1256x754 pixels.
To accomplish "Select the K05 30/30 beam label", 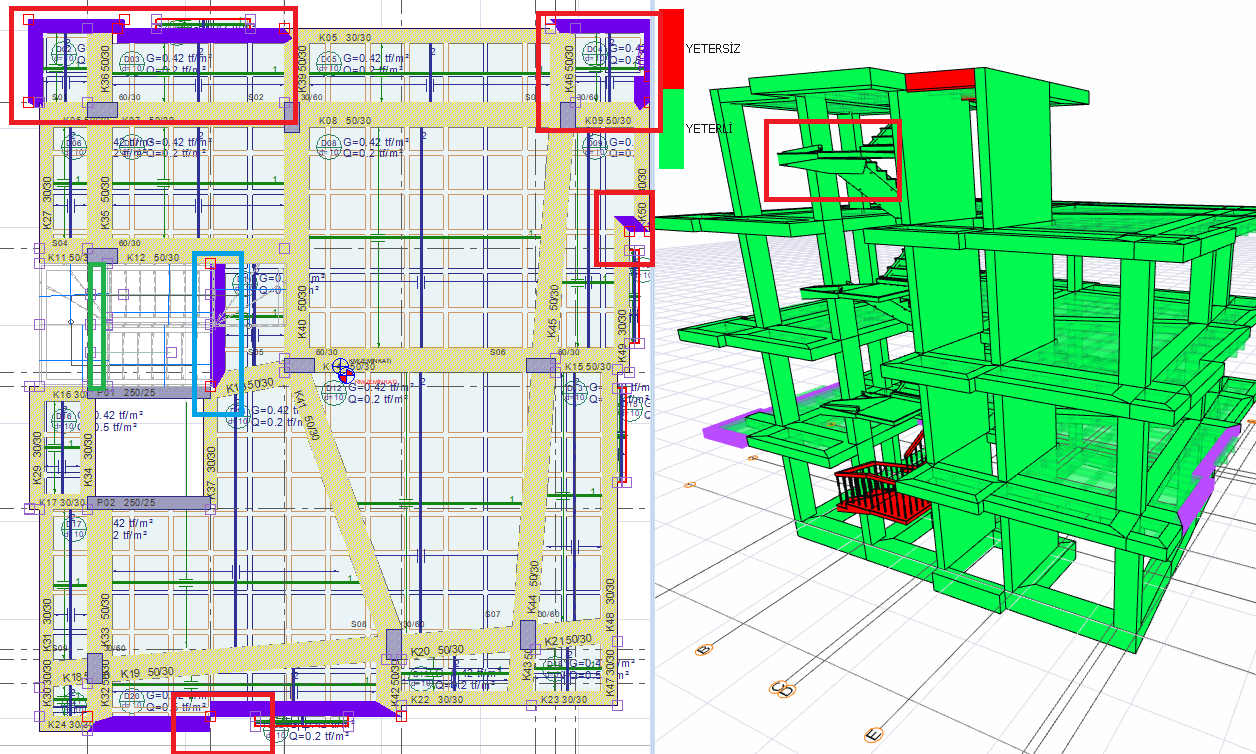I will tap(343, 37).
